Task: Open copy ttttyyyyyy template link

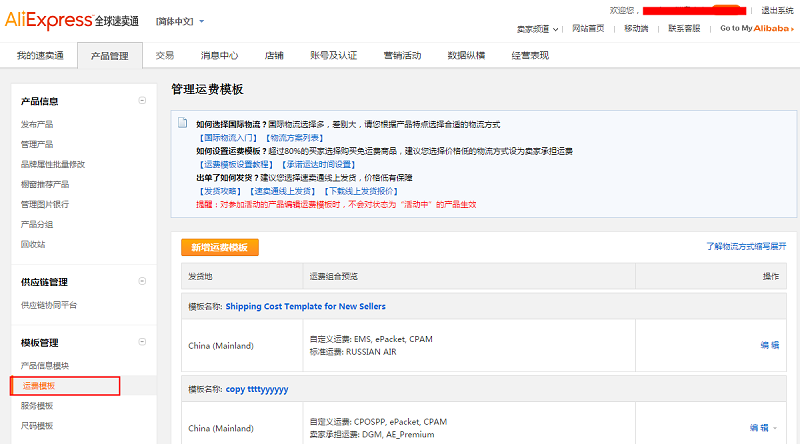Action: point(257,389)
